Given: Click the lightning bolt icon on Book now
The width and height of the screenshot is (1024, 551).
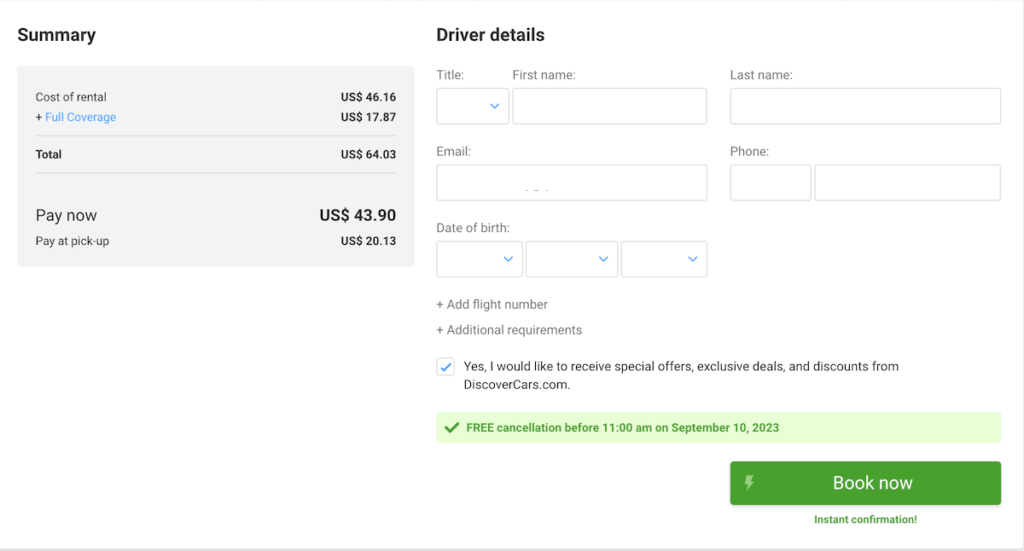Looking at the screenshot, I should pos(750,482).
